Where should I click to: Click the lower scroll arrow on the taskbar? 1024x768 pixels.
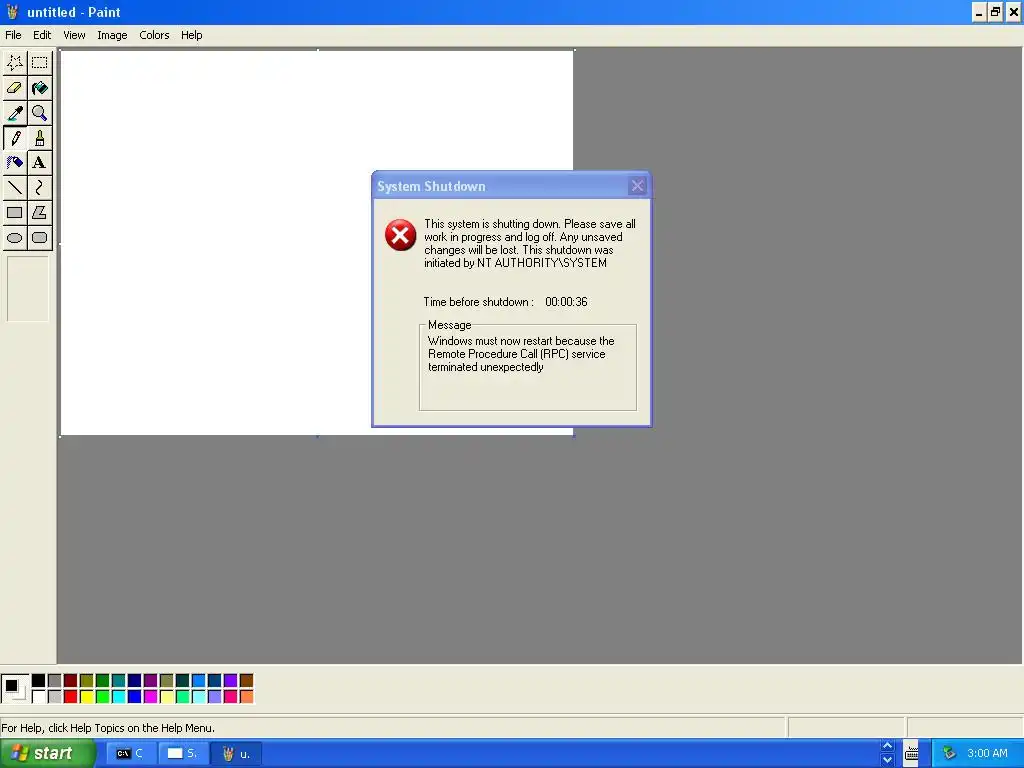[x=887, y=760]
